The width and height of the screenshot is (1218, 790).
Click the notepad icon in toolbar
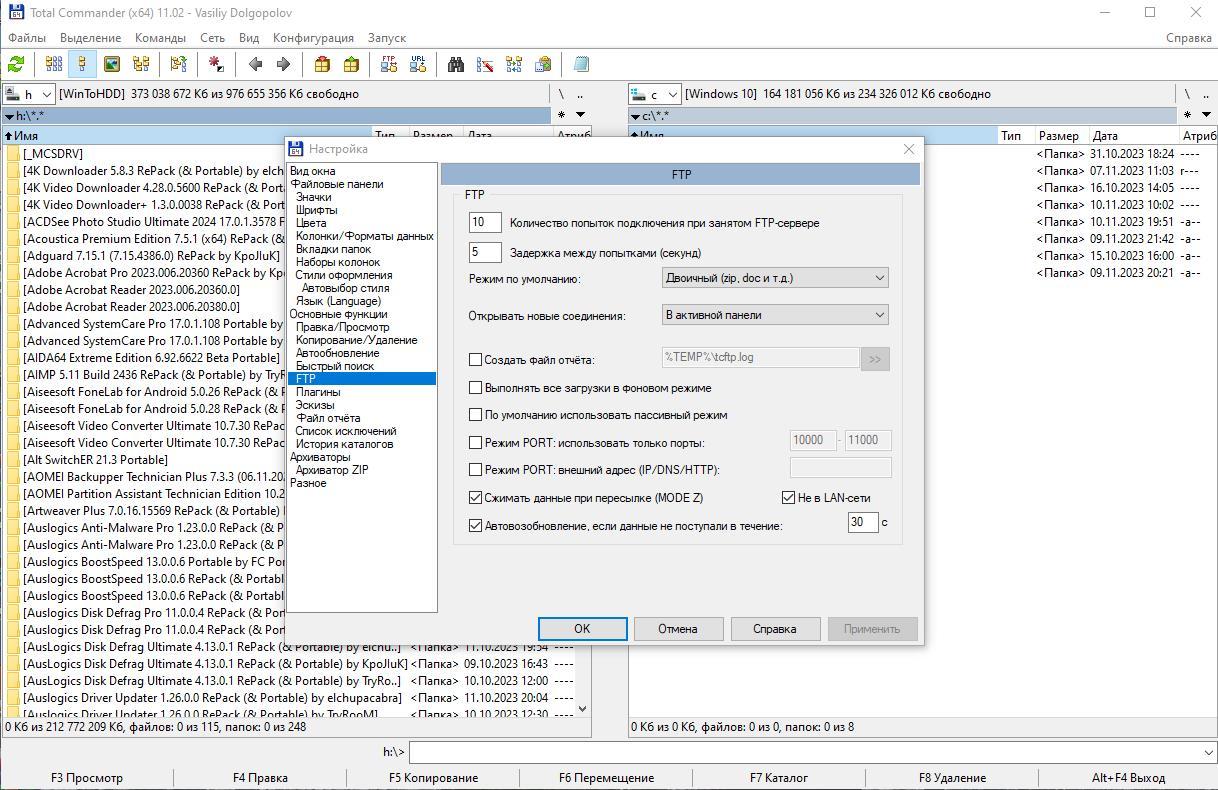tap(581, 64)
